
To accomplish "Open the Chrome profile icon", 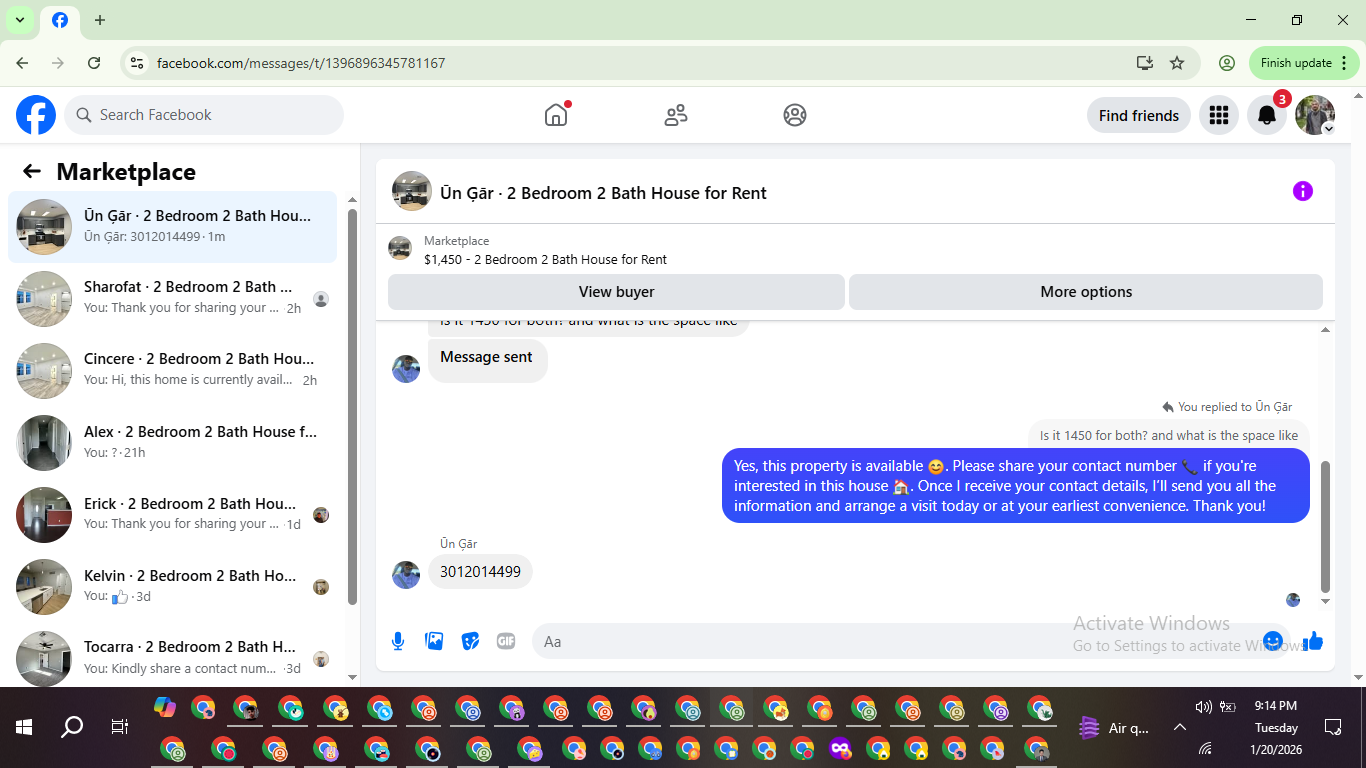I will tap(1227, 63).
